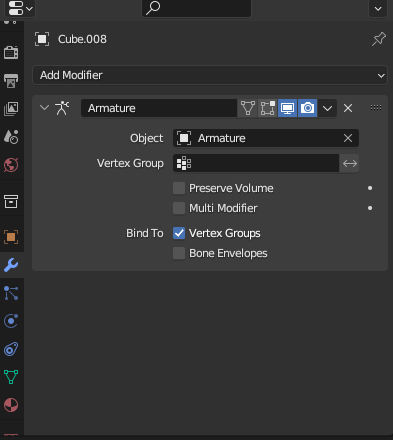Remove the Armature modifier
This screenshot has width=393, height=440.
348,108
